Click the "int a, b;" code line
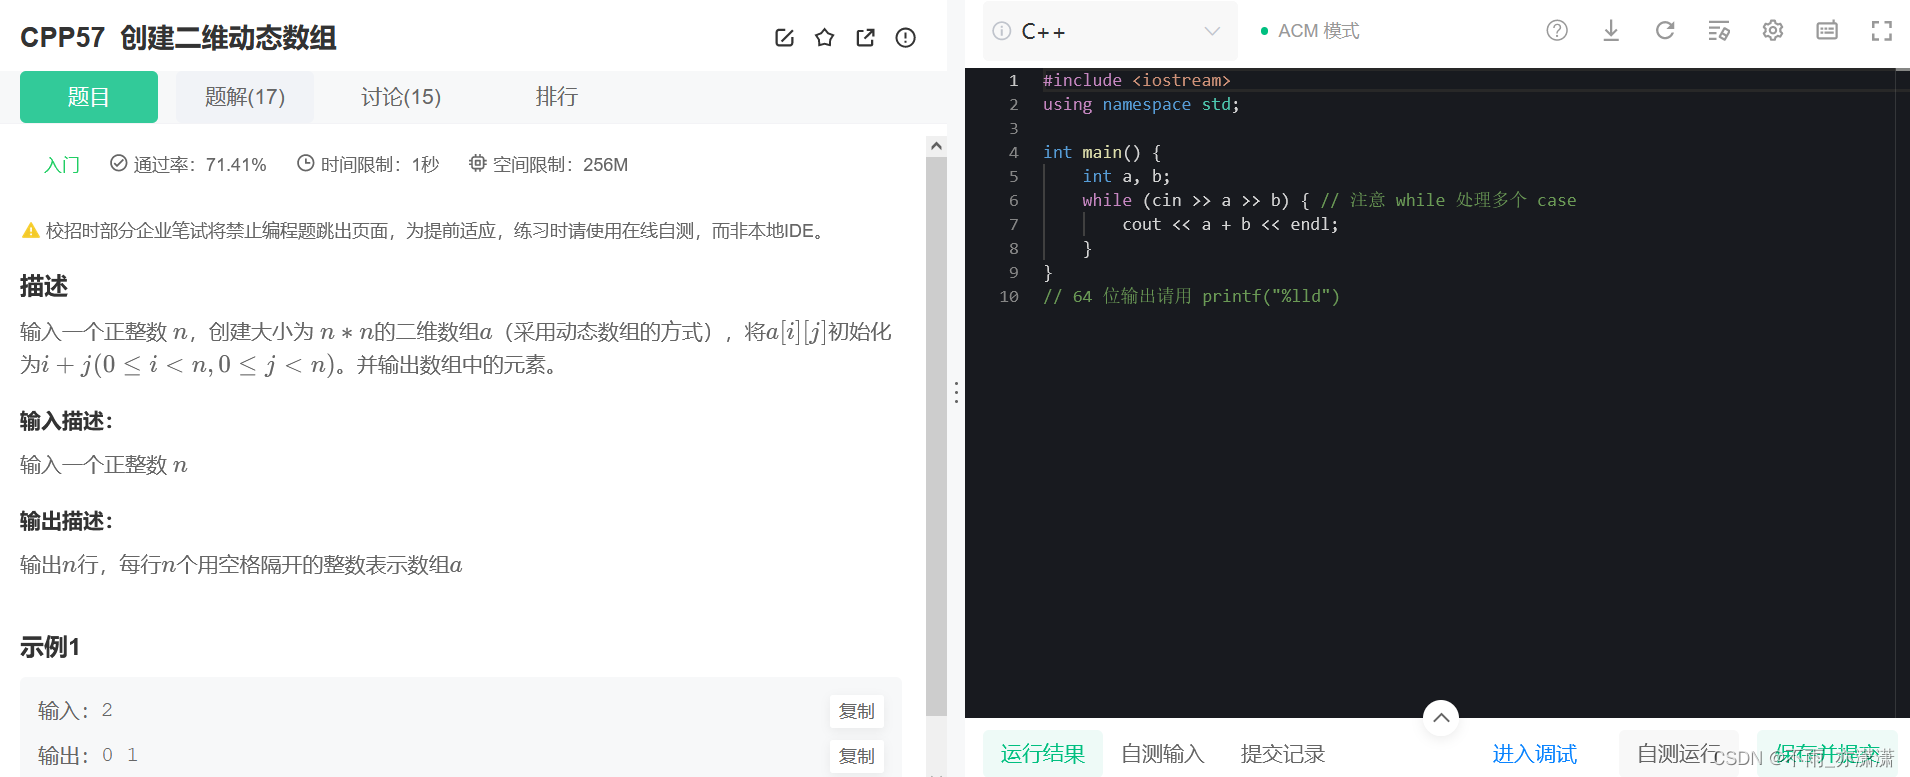 1126,176
